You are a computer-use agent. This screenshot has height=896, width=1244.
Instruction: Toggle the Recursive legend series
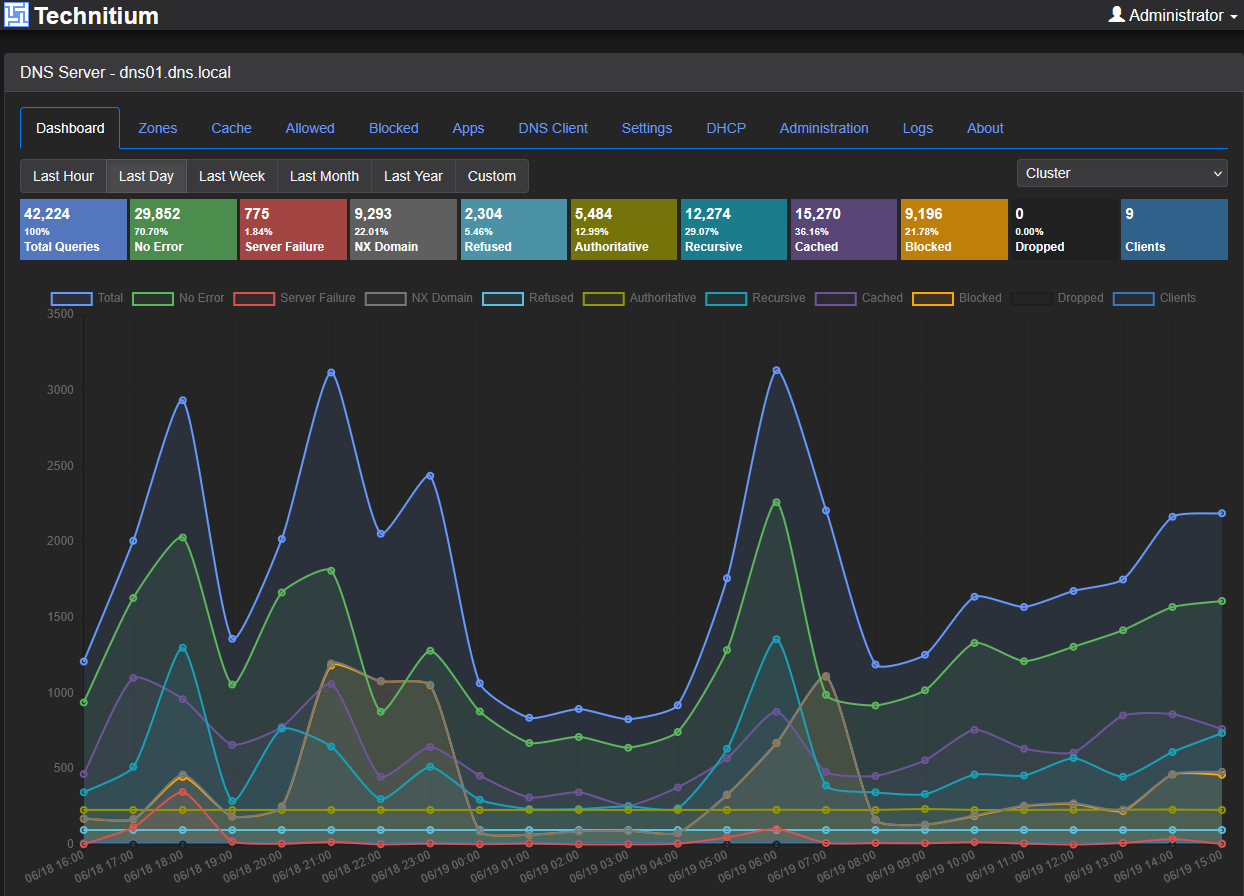click(755, 298)
